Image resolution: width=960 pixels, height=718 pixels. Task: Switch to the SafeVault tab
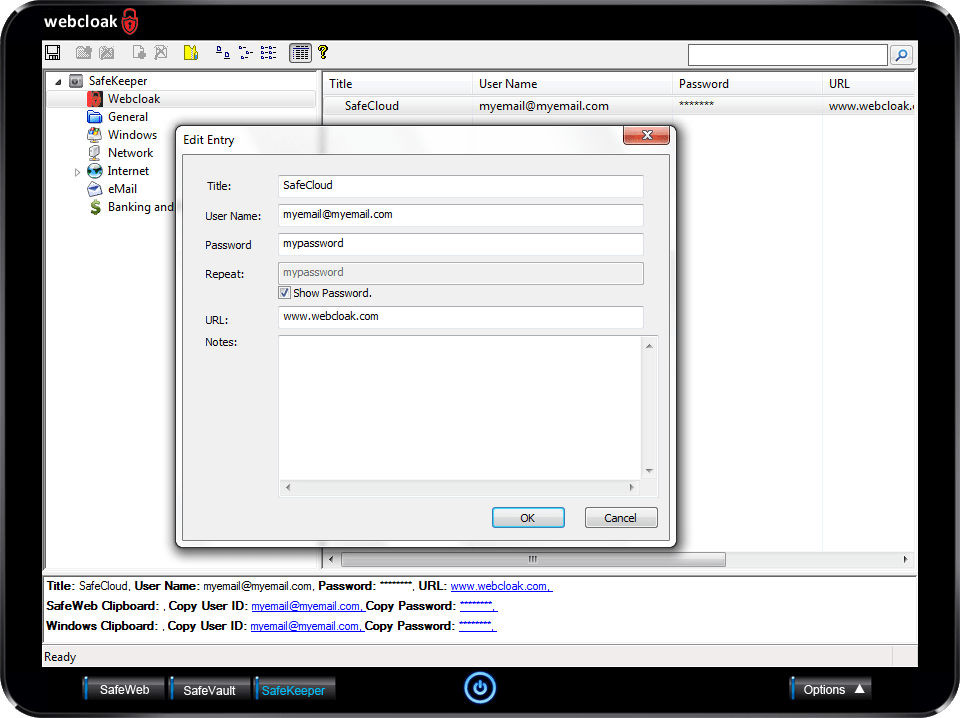(209, 689)
